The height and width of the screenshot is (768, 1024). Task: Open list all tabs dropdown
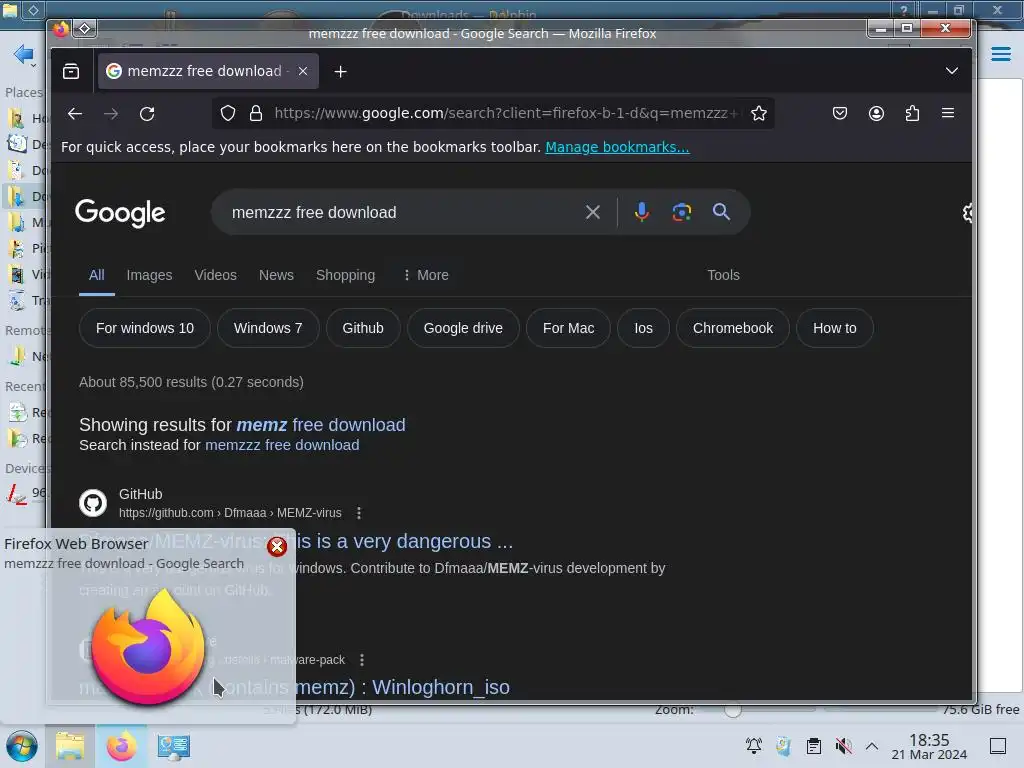[x=952, y=71]
